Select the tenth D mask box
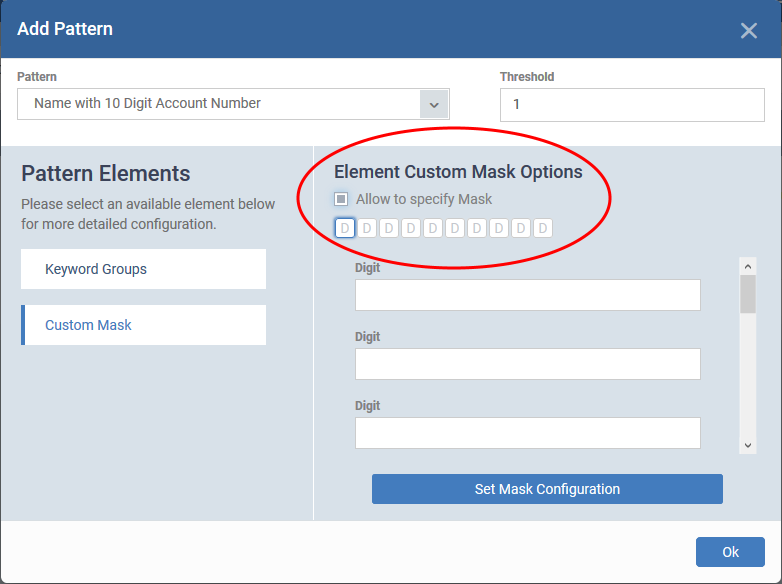The width and height of the screenshot is (782, 584). click(543, 228)
